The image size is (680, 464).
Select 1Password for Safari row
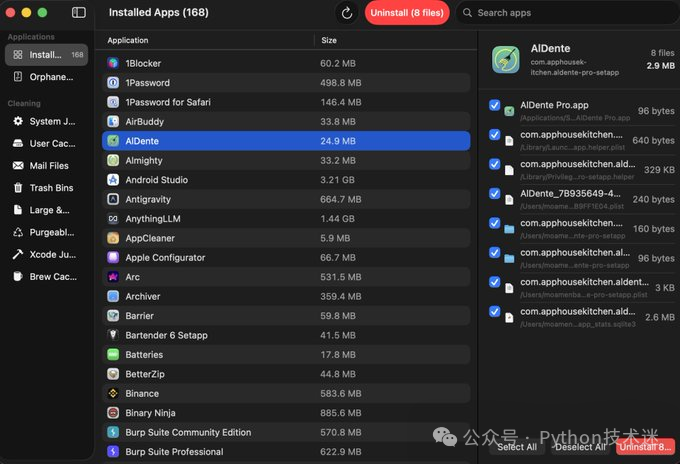pos(286,102)
